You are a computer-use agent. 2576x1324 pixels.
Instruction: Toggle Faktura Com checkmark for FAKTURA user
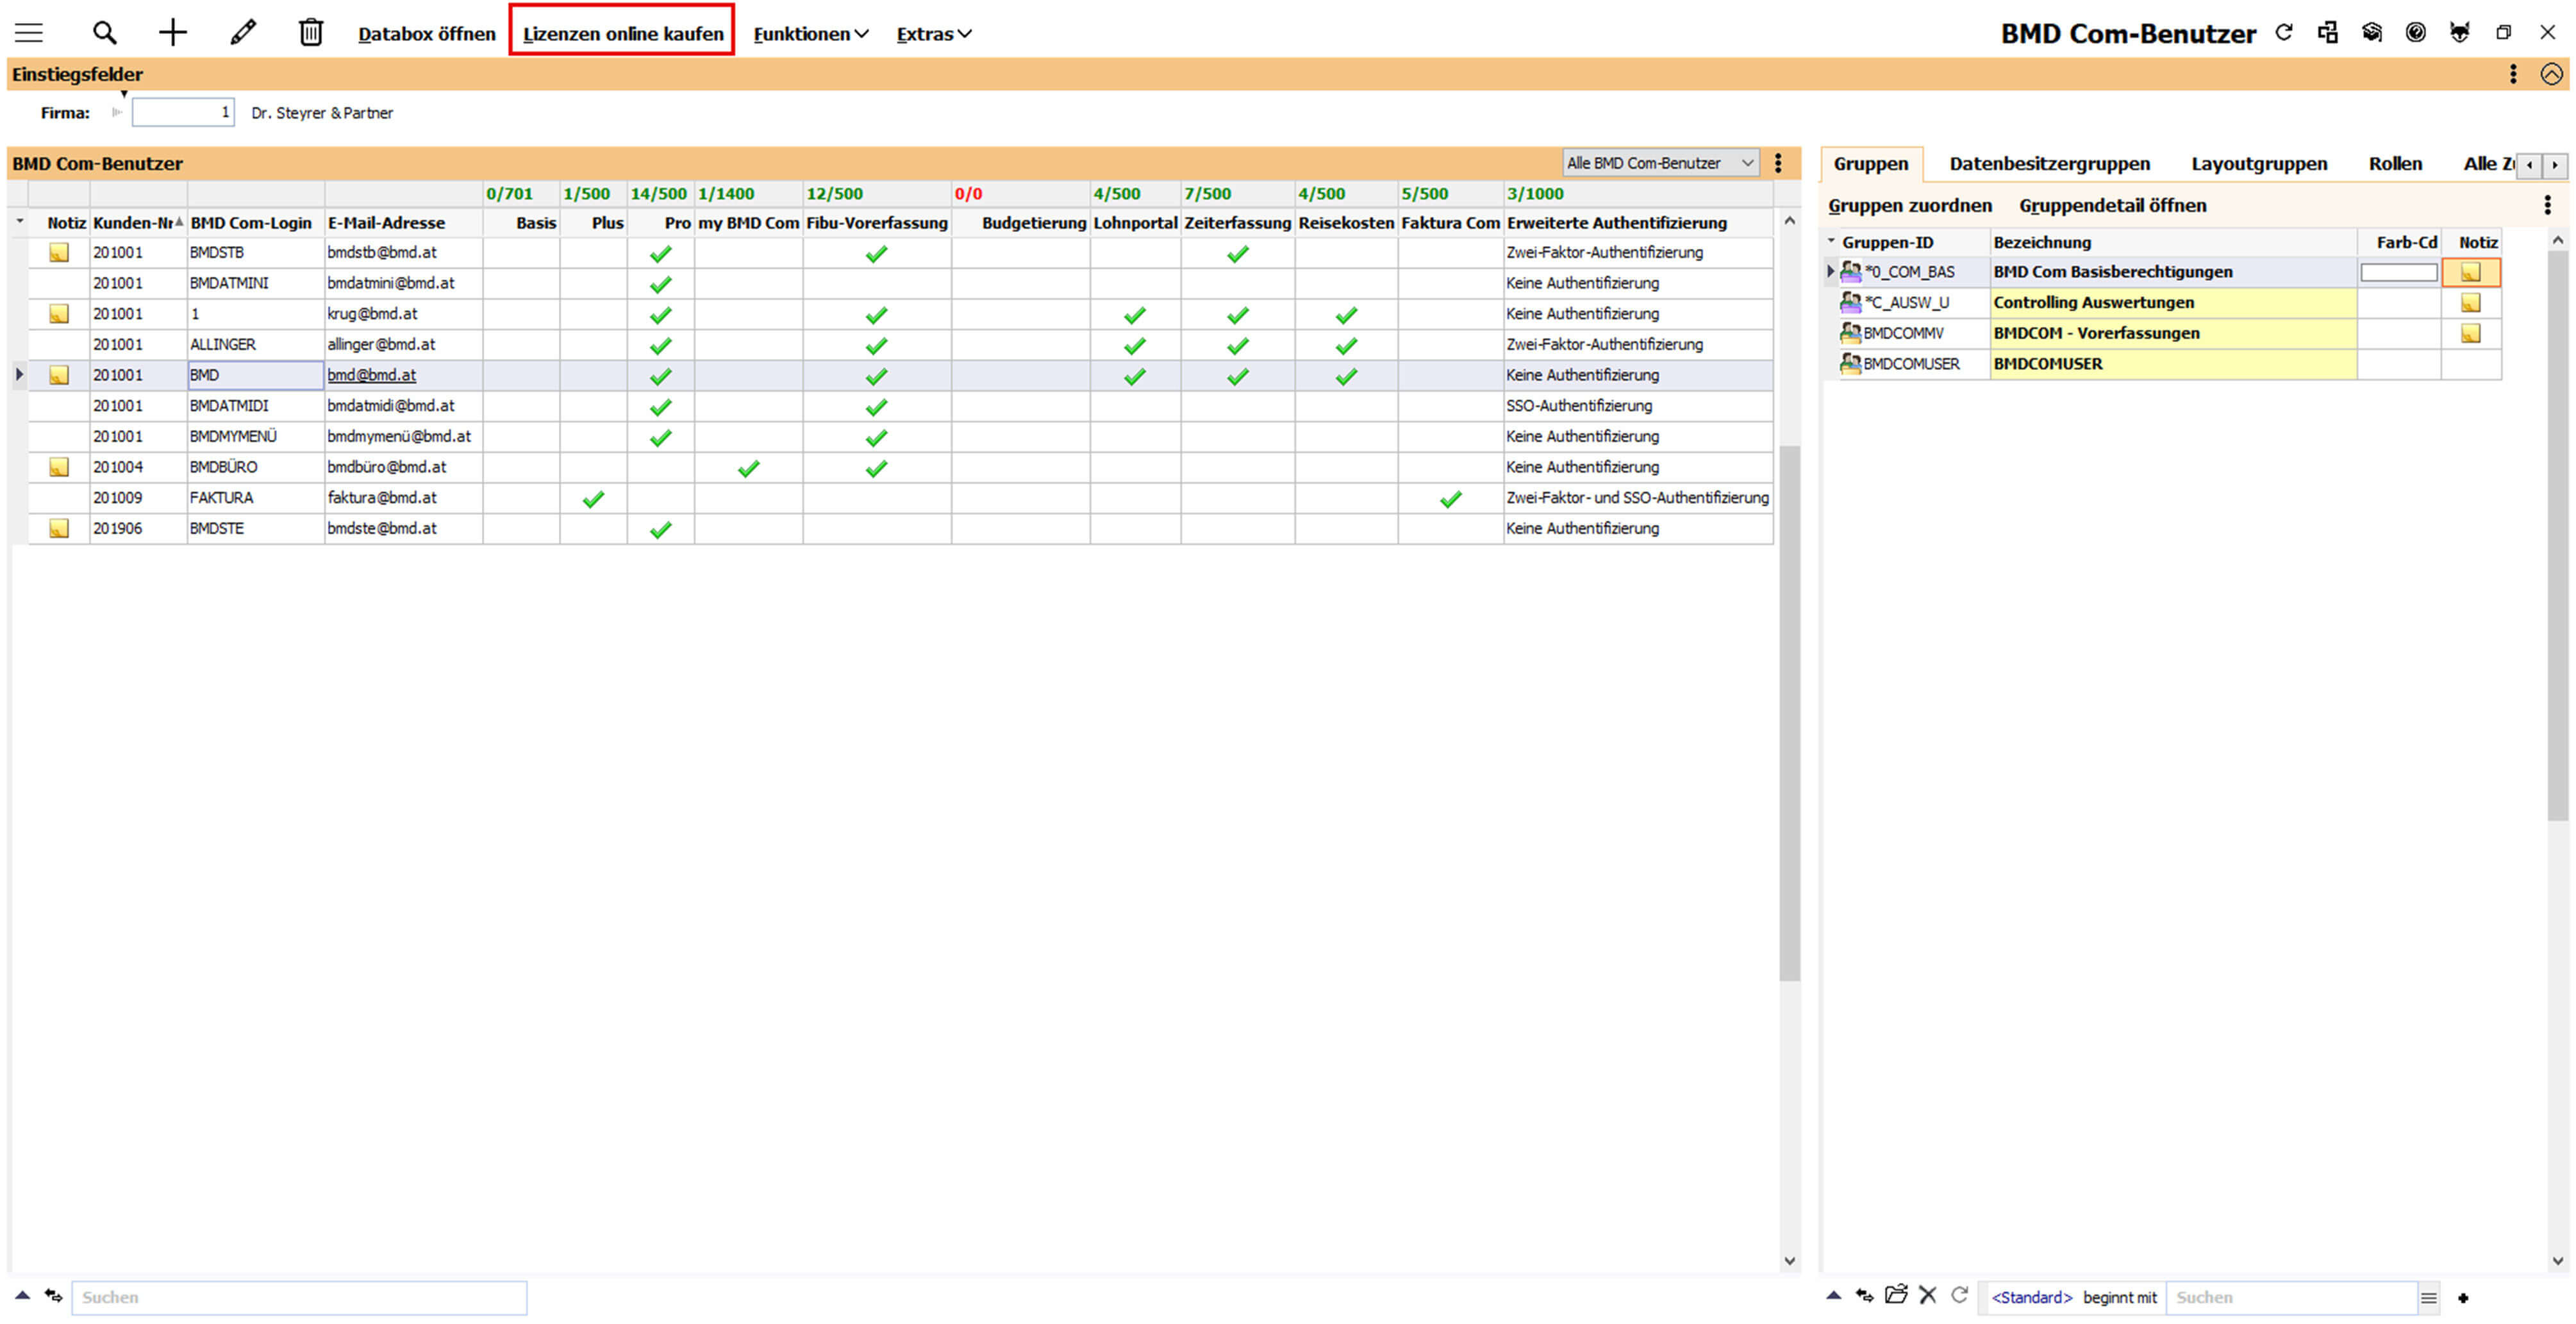1450,499
